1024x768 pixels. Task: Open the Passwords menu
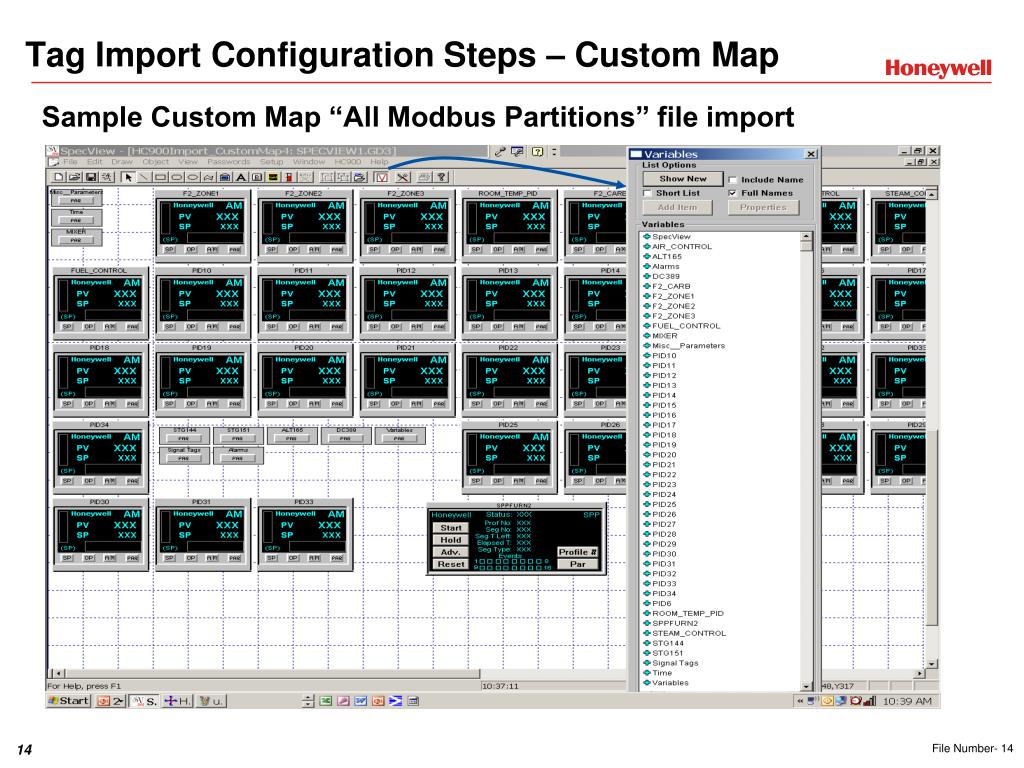pyautogui.click(x=229, y=161)
